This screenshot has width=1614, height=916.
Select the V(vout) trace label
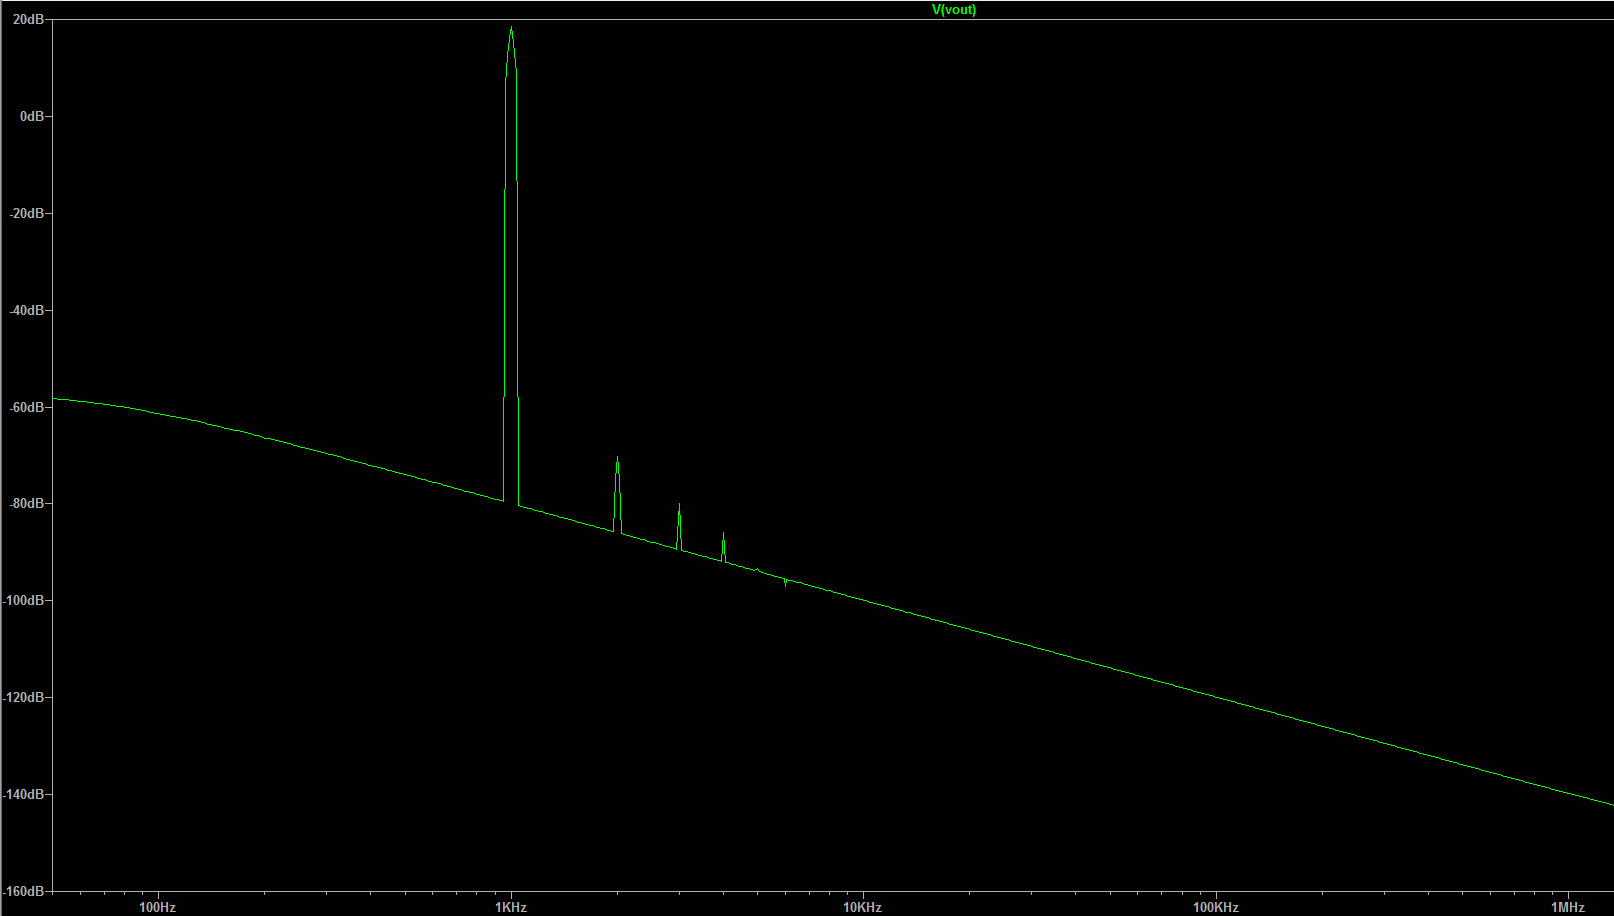pos(953,10)
